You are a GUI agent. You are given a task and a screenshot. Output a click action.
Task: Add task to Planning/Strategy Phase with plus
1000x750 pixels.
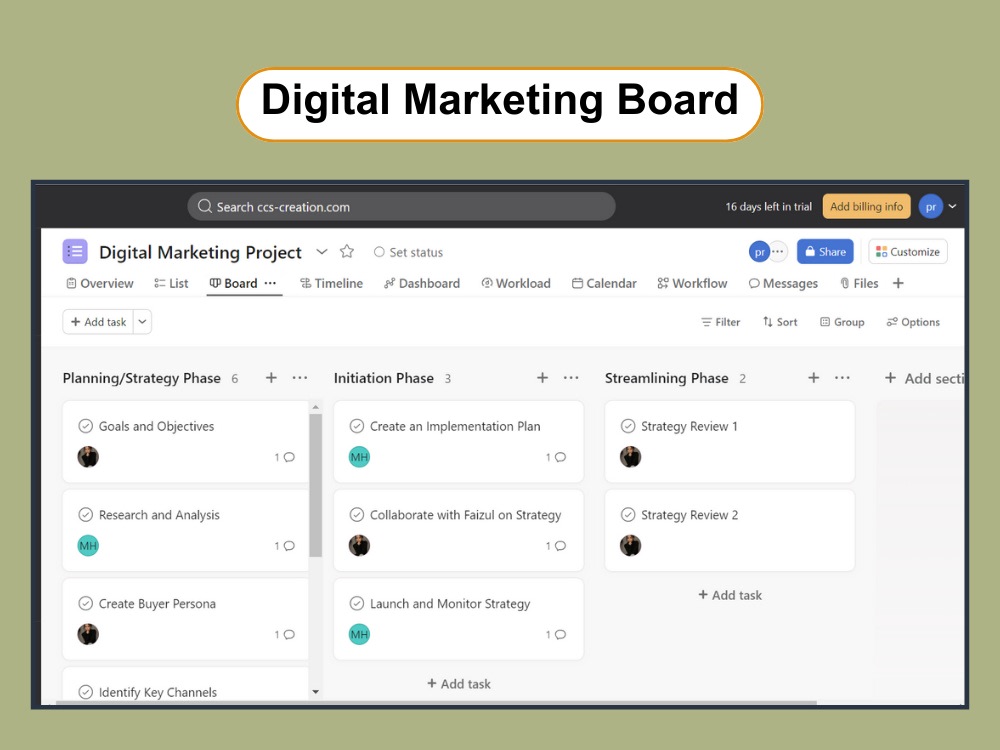click(x=271, y=378)
